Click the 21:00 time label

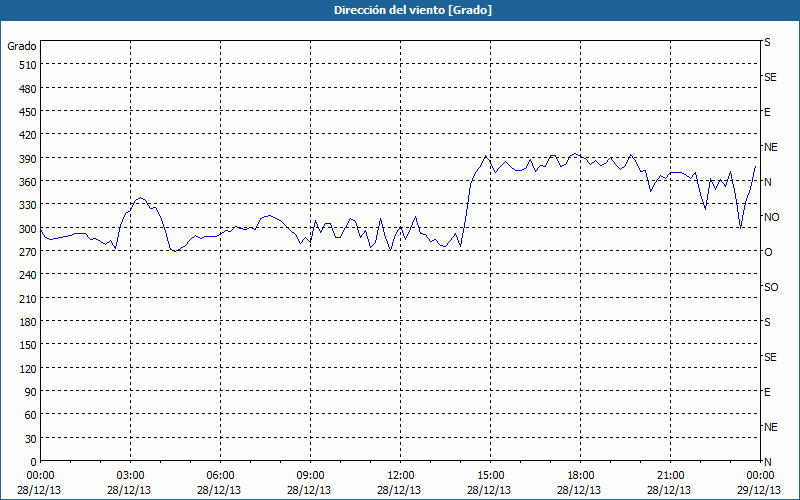coord(670,475)
